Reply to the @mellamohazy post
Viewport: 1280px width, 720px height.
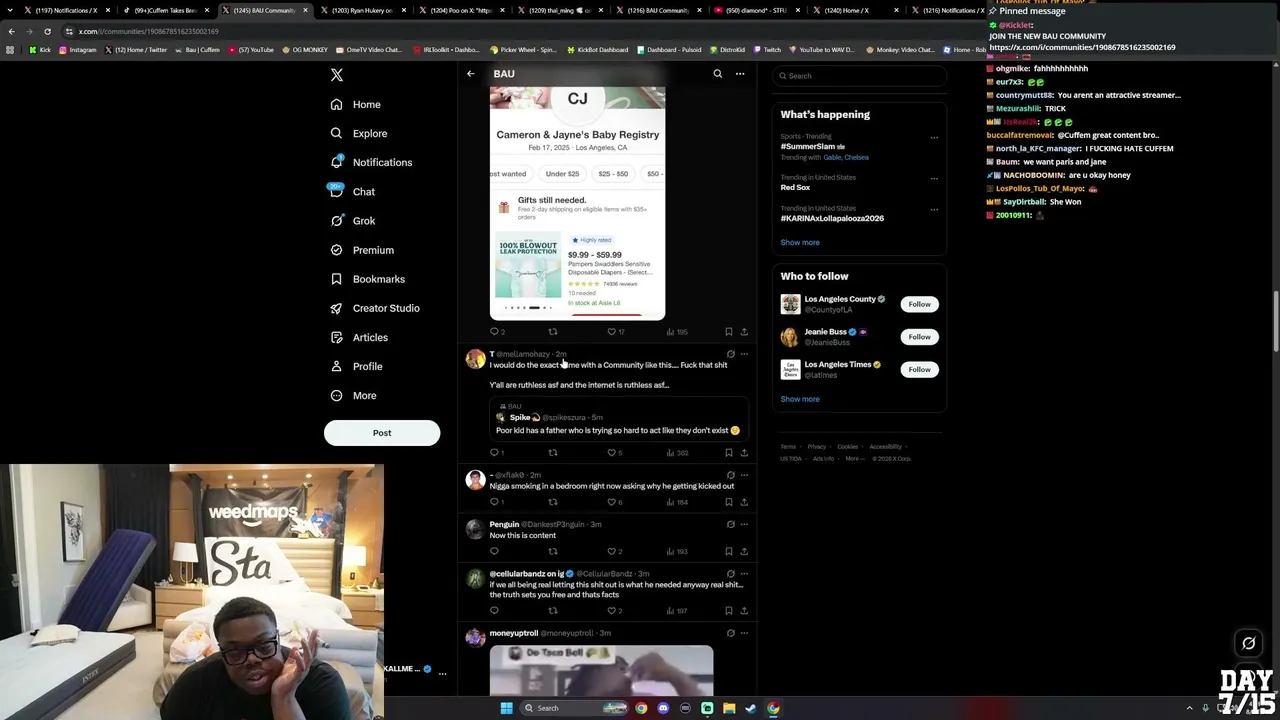pos(494,453)
